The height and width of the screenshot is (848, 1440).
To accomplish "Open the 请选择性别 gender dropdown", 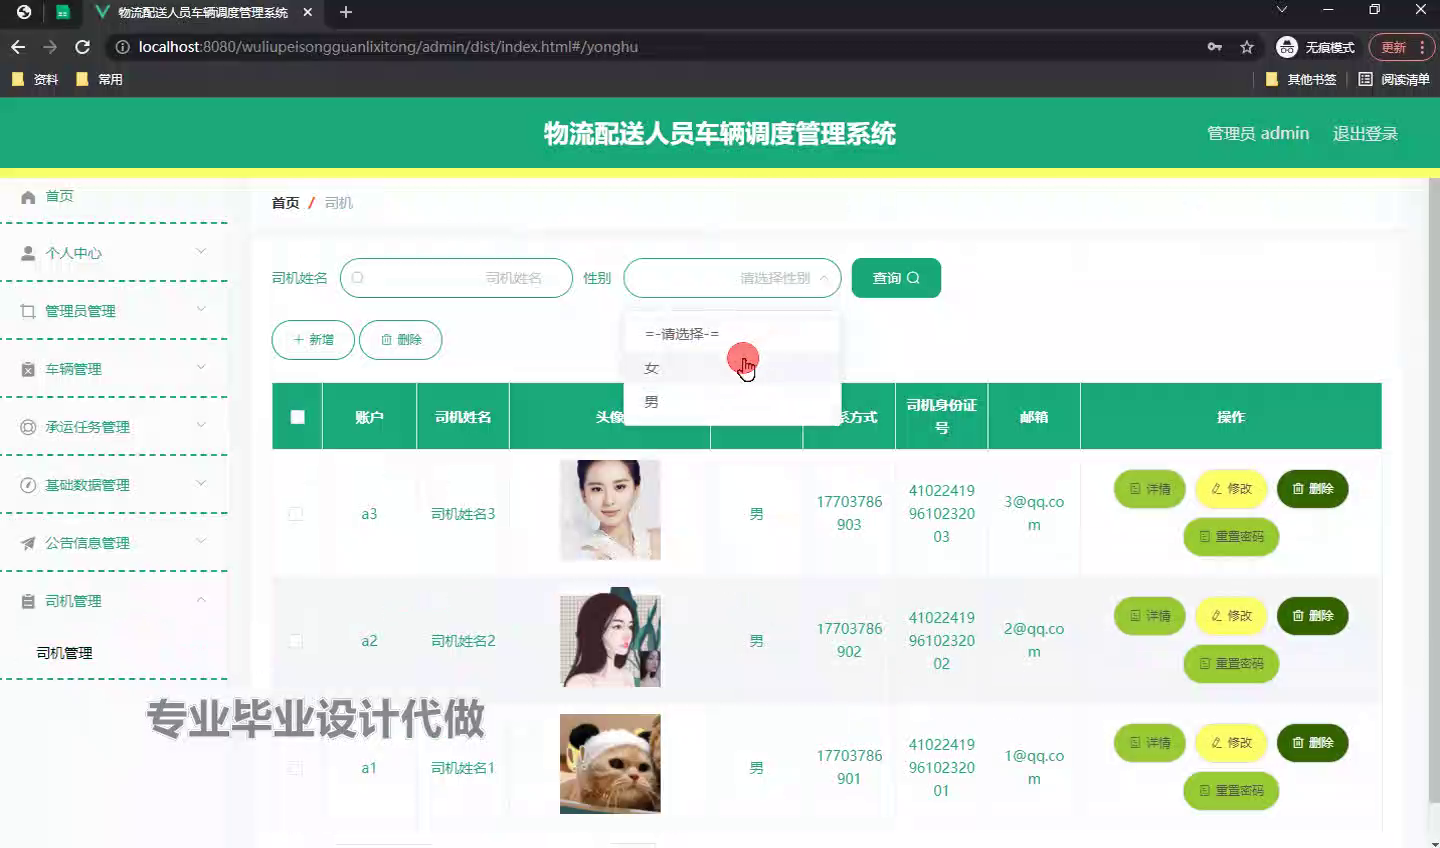I will click(733, 278).
